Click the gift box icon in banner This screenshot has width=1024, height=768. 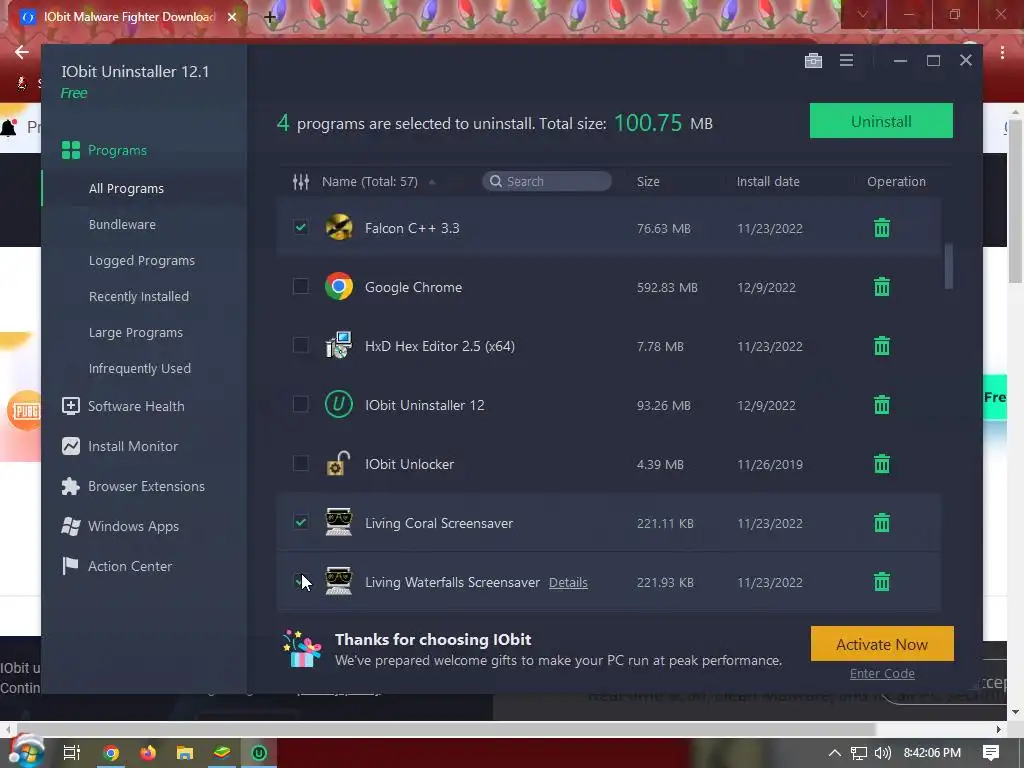(x=302, y=649)
